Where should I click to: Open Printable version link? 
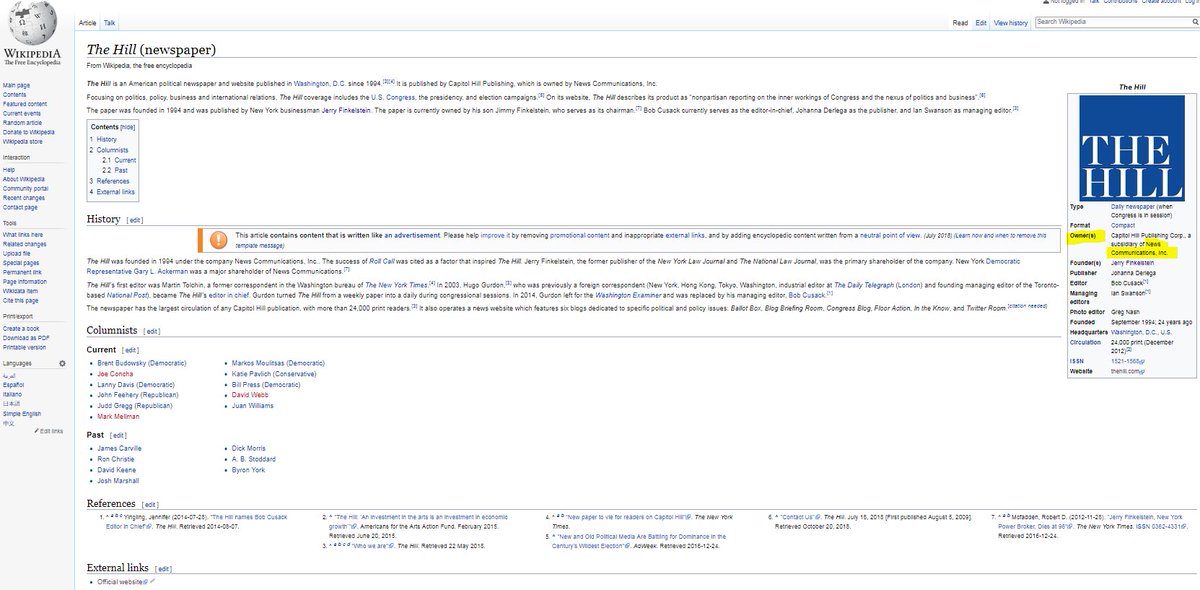(x=25, y=347)
